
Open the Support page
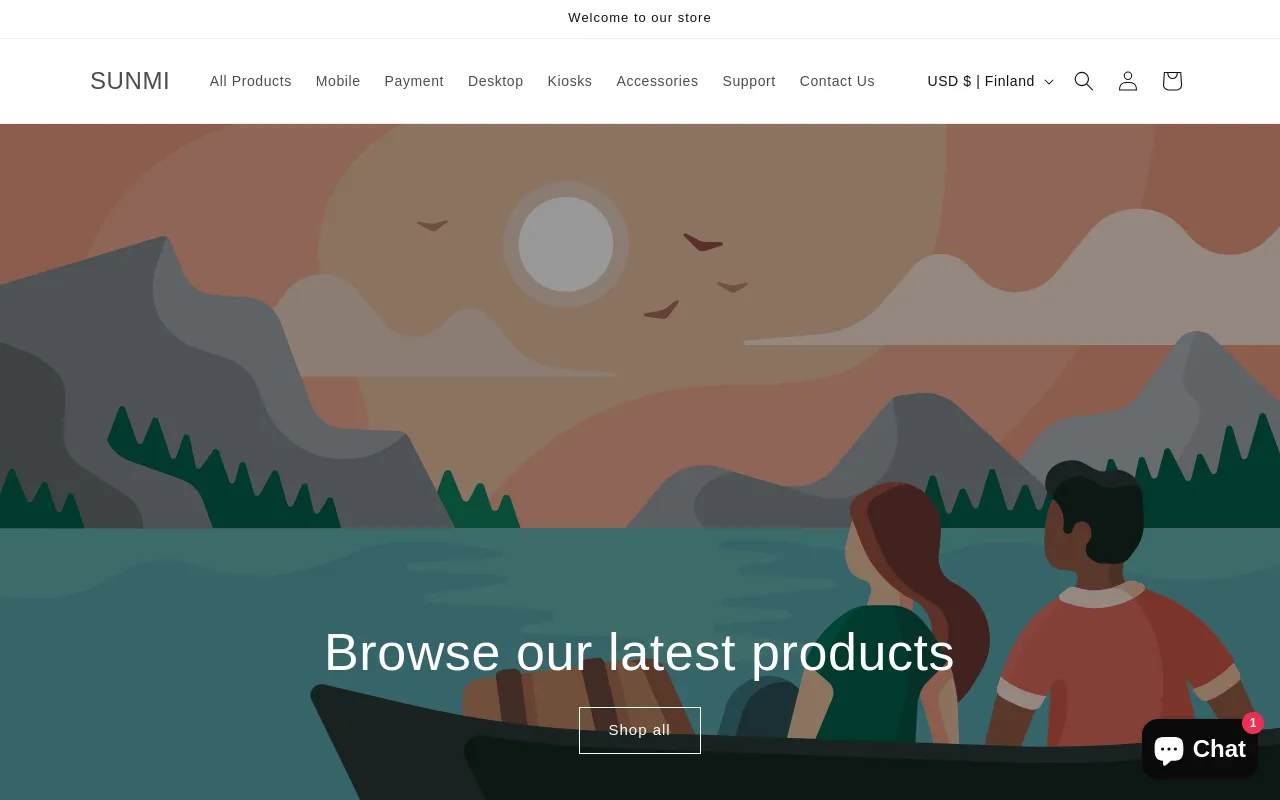(x=749, y=81)
